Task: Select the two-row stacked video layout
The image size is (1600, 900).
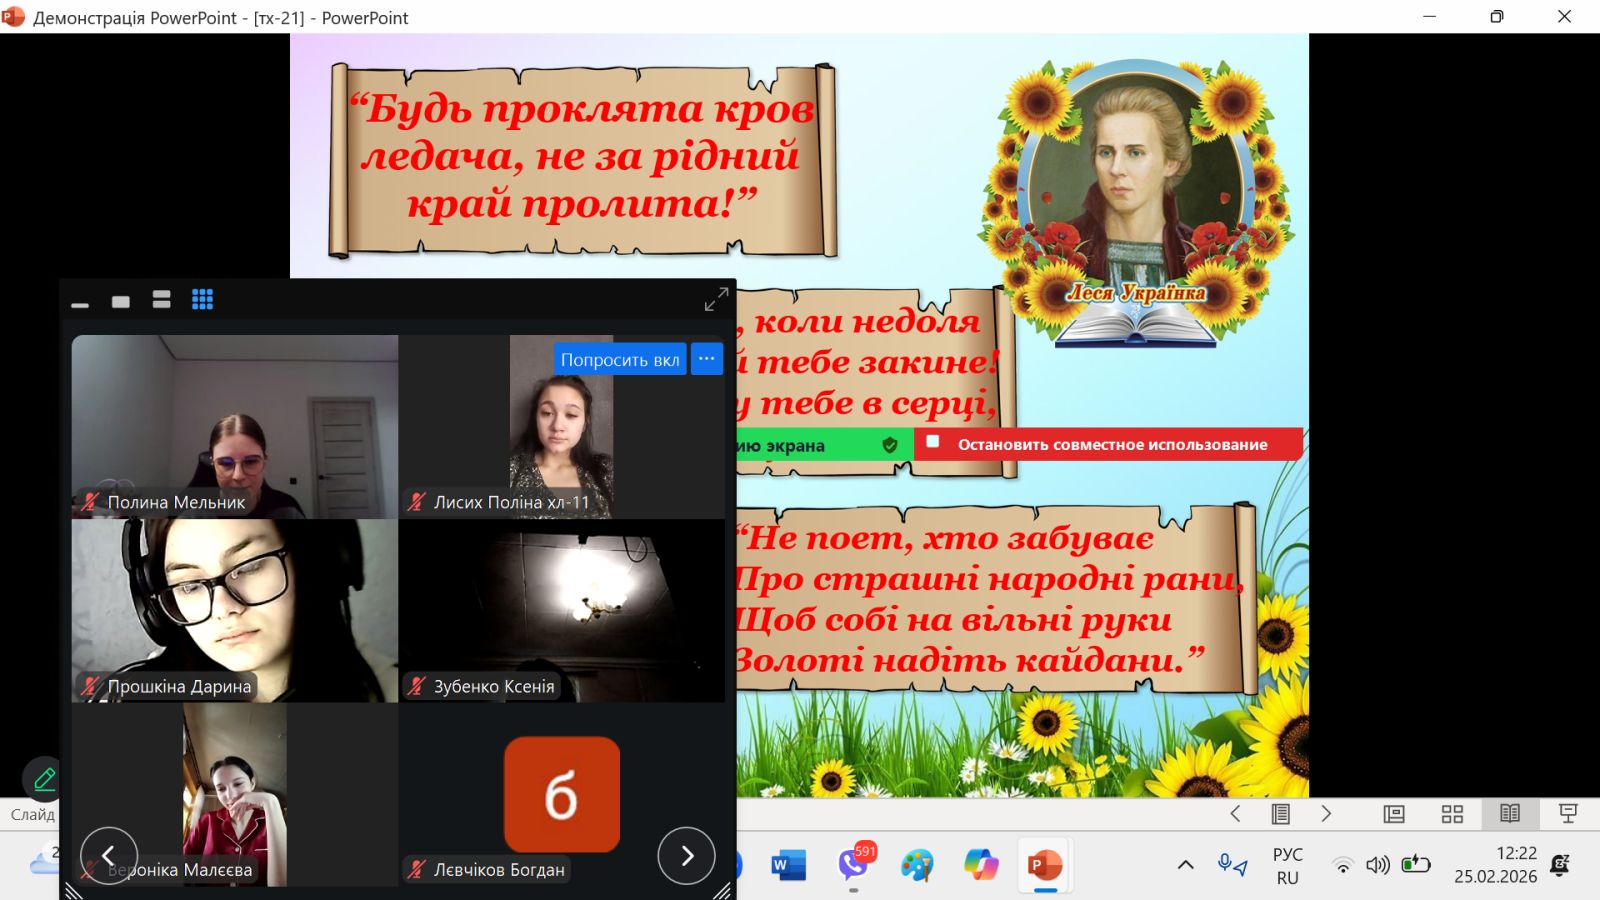Action: click(x=161, y=300)
